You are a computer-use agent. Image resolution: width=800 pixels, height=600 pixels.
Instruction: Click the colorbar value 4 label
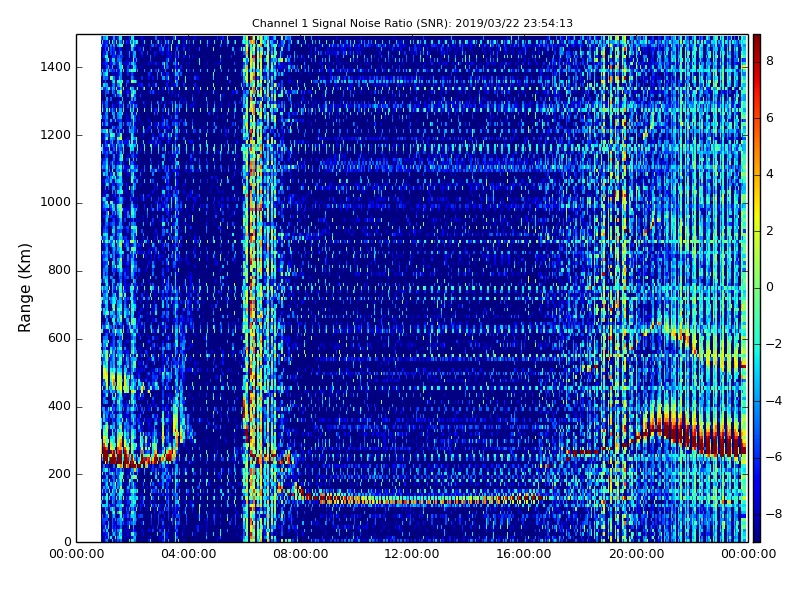pos(770,174)
